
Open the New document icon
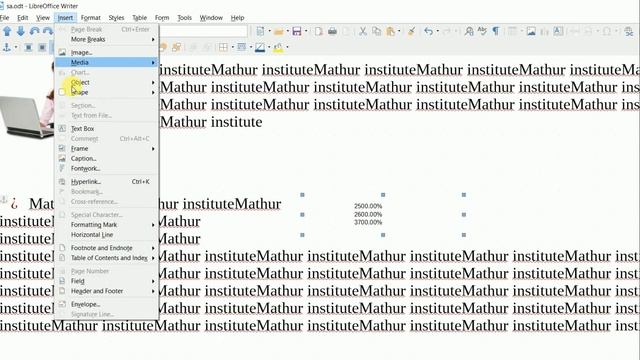(260, 31)
